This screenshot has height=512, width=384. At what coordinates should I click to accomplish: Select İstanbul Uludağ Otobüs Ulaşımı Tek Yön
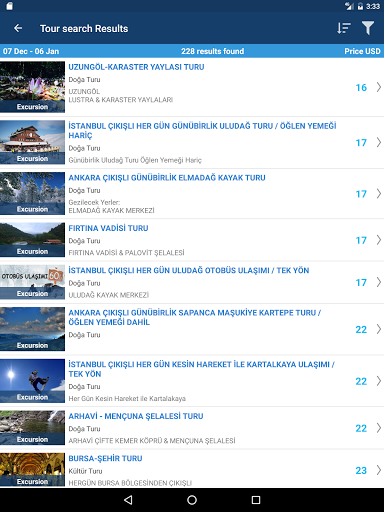[x=189, y=270]
